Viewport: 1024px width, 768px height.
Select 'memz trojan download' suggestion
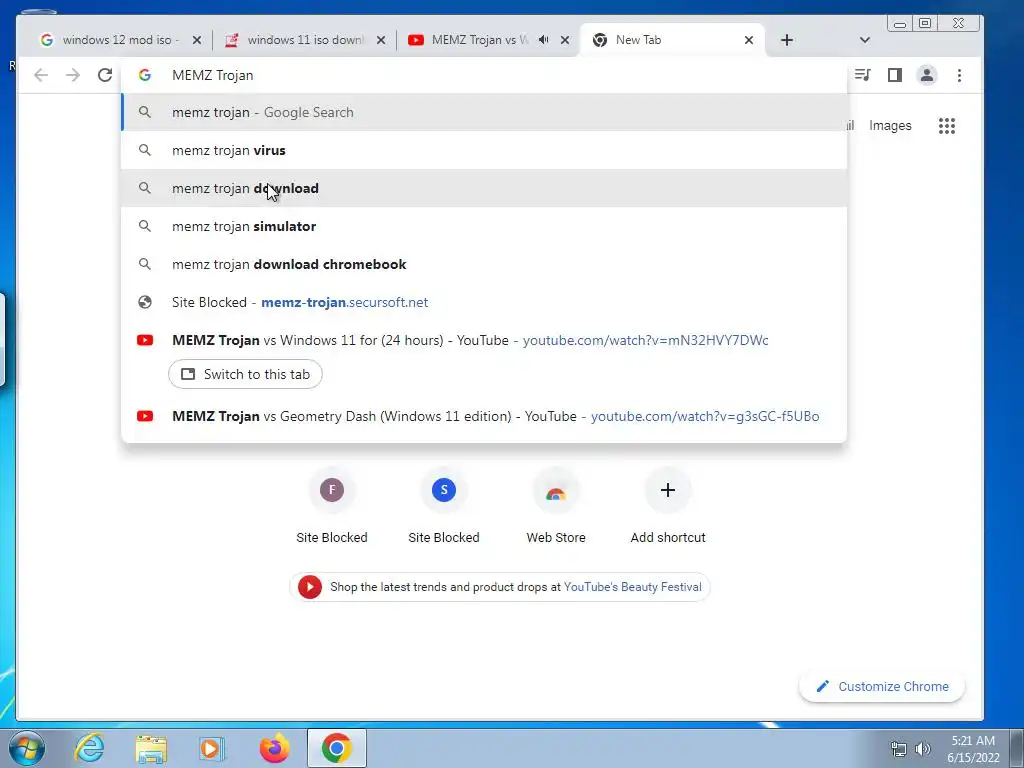tap(484, 188)
